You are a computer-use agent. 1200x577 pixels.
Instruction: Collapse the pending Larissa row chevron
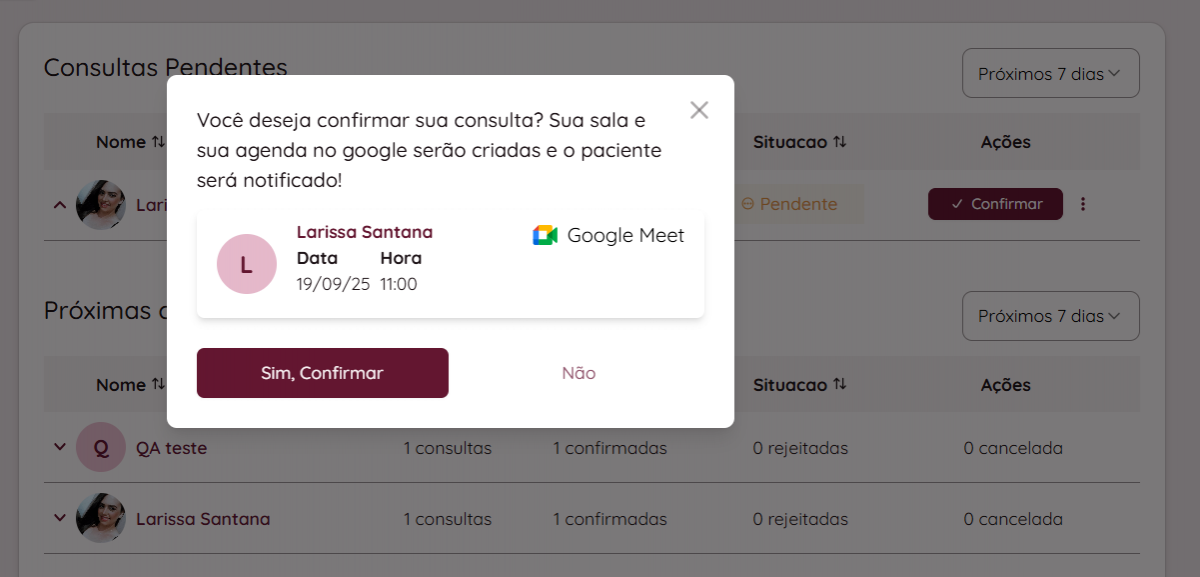click(x=60, y=204)
